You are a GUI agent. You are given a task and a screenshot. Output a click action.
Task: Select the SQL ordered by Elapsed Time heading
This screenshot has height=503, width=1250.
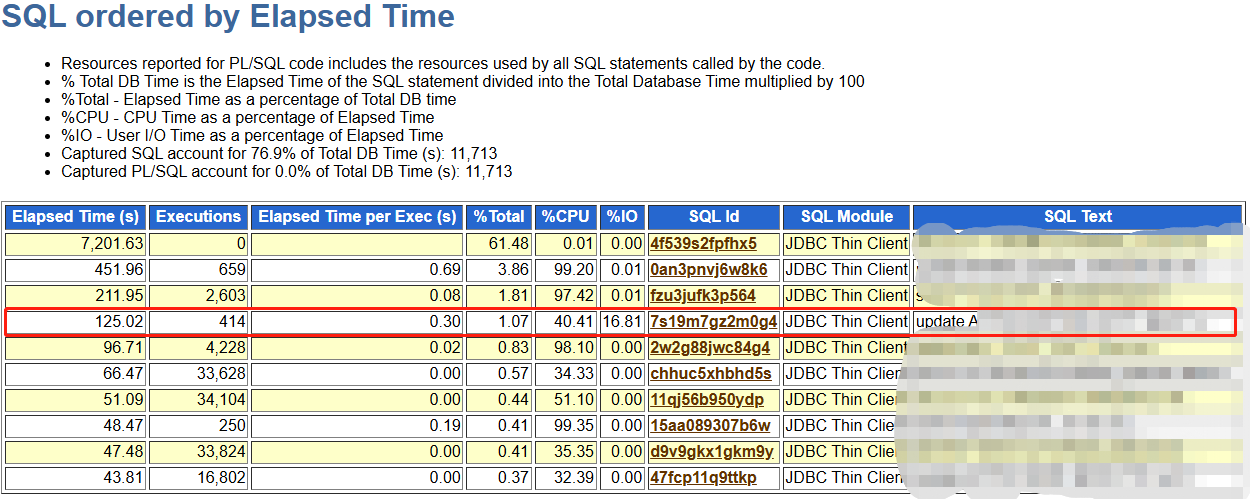coord(228,17)
